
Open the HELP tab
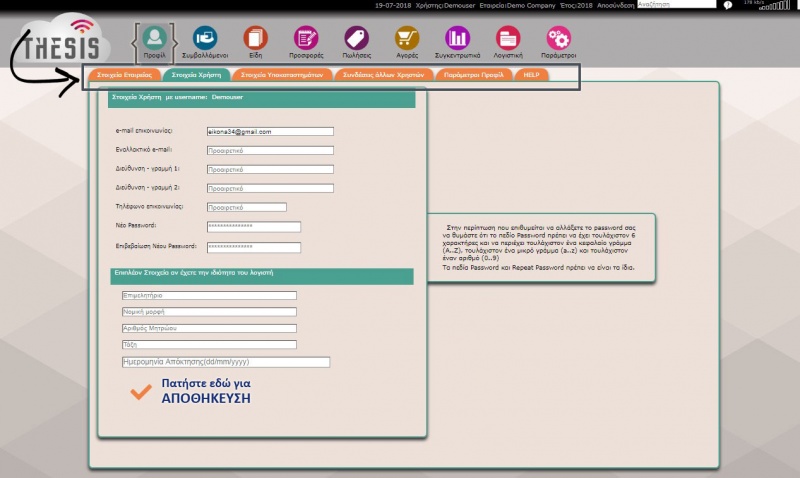(x=532, y=75)
